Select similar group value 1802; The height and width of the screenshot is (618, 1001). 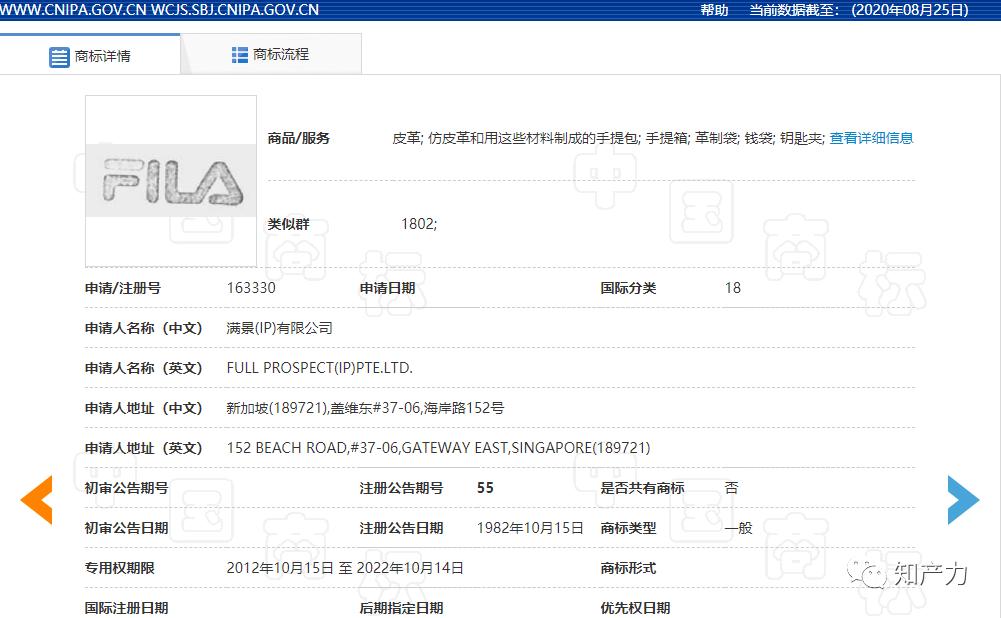point(419,224)
